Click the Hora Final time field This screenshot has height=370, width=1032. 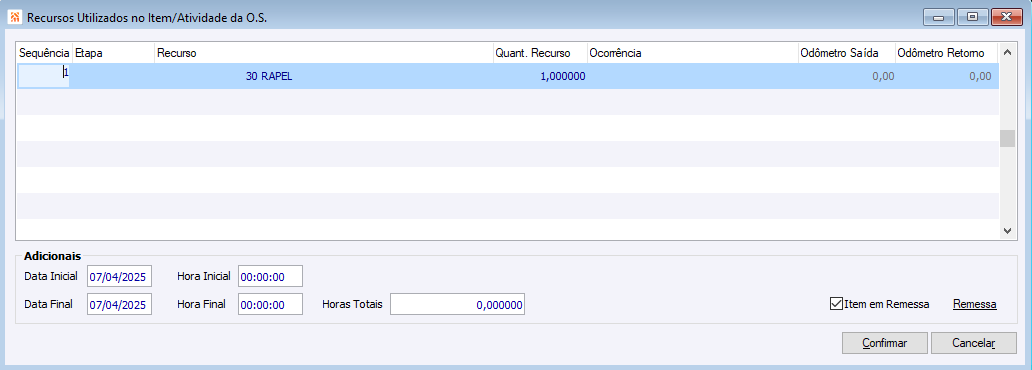tap(270, 304)
